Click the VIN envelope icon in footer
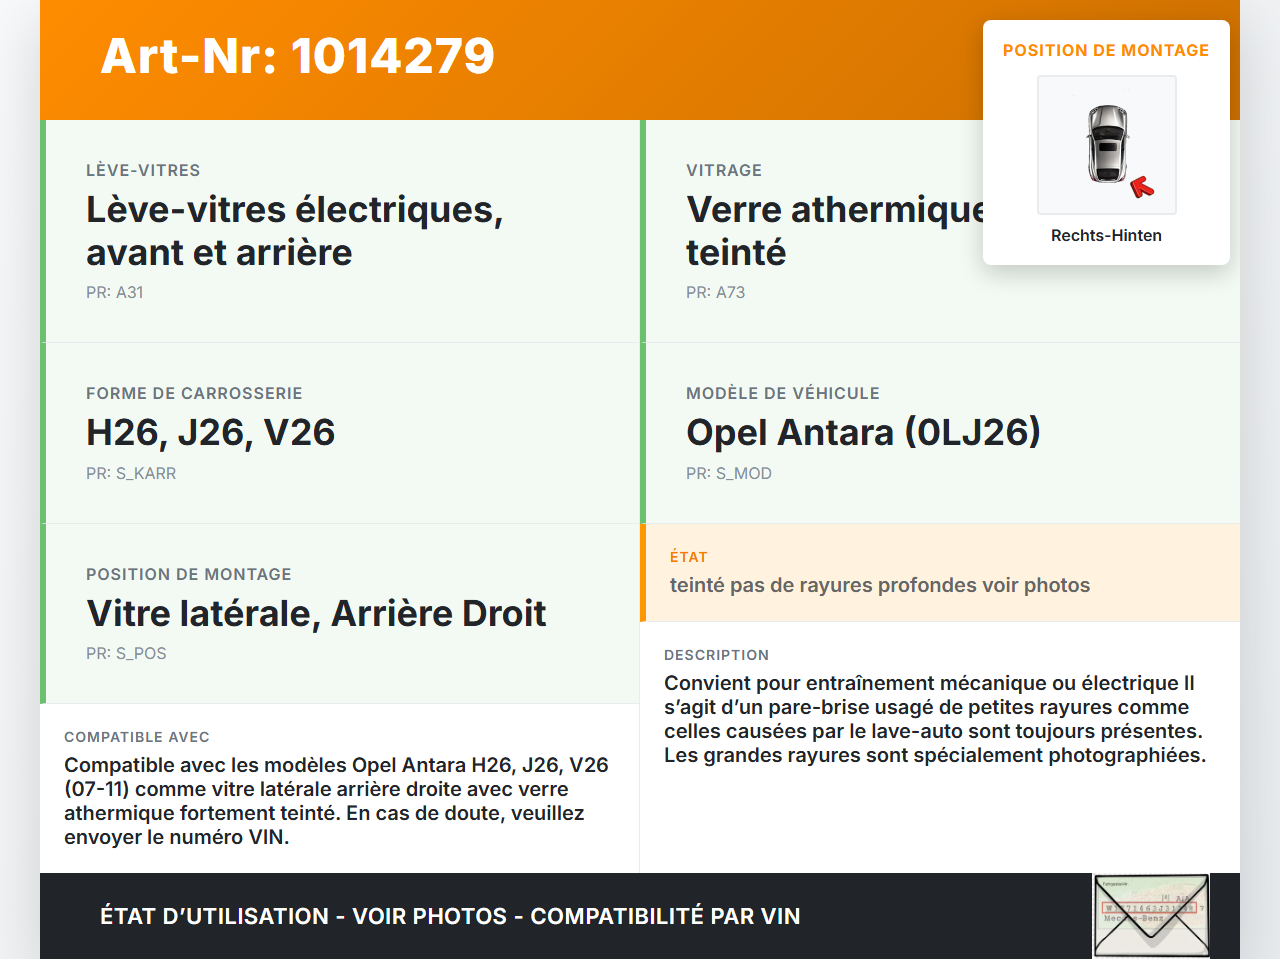 (1151, 916)
